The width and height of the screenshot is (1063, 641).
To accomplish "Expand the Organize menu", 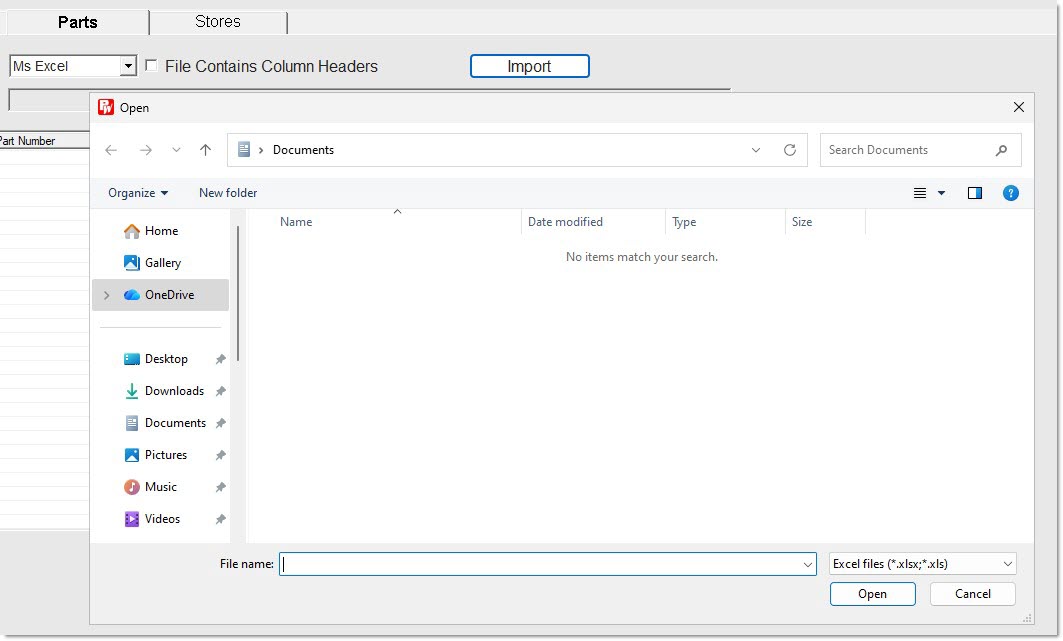I will click(138, 193).
